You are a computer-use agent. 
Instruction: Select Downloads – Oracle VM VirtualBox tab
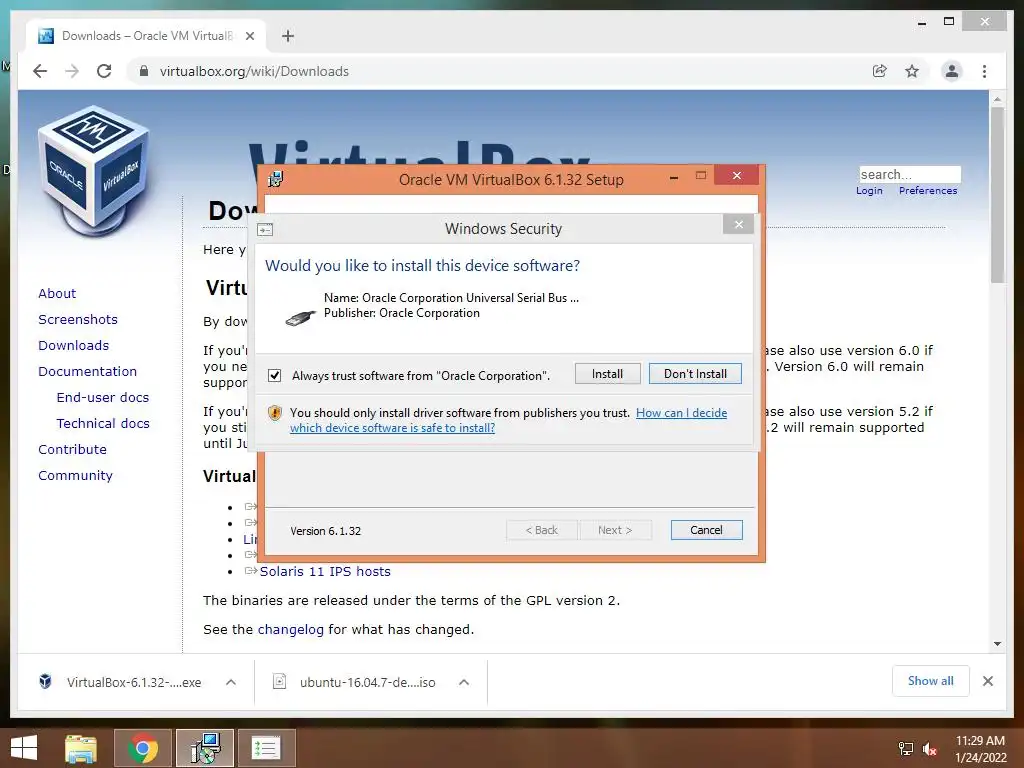click(146, 36)
